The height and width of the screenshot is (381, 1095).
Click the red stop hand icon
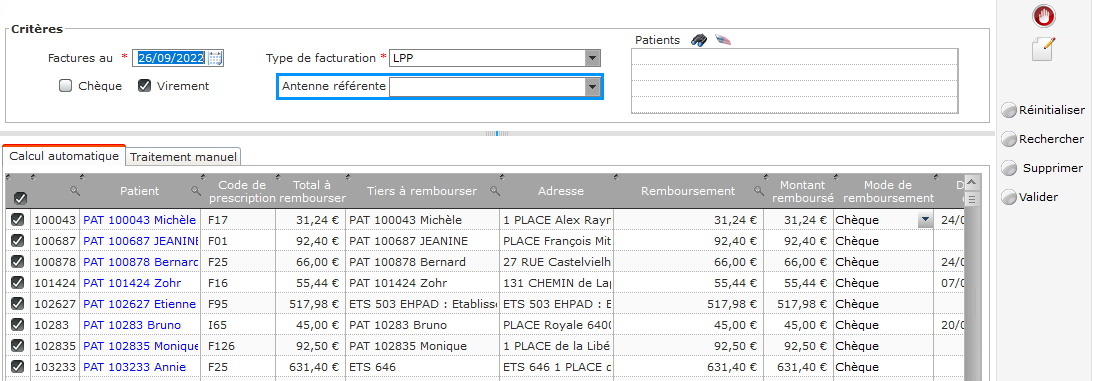tap(1043, 15)
